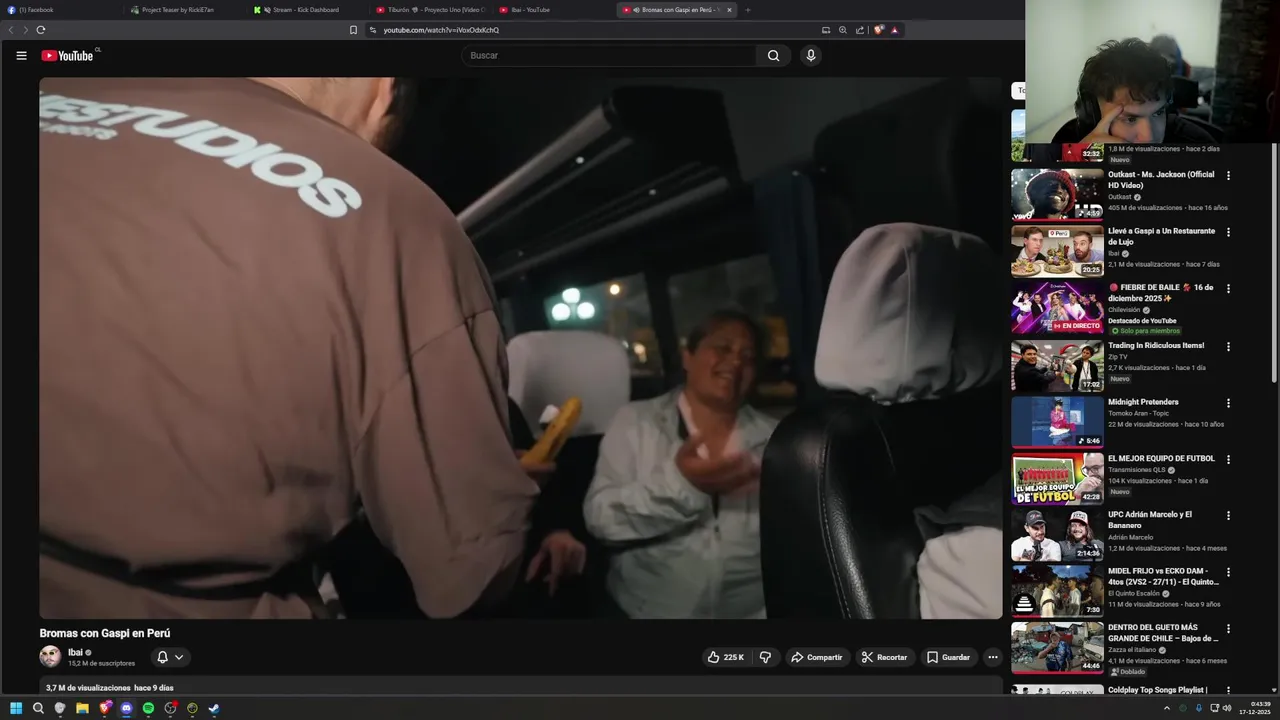Go back with the browser back arrow
Viewport: 1280px width, 720px height.
point(11,30)
